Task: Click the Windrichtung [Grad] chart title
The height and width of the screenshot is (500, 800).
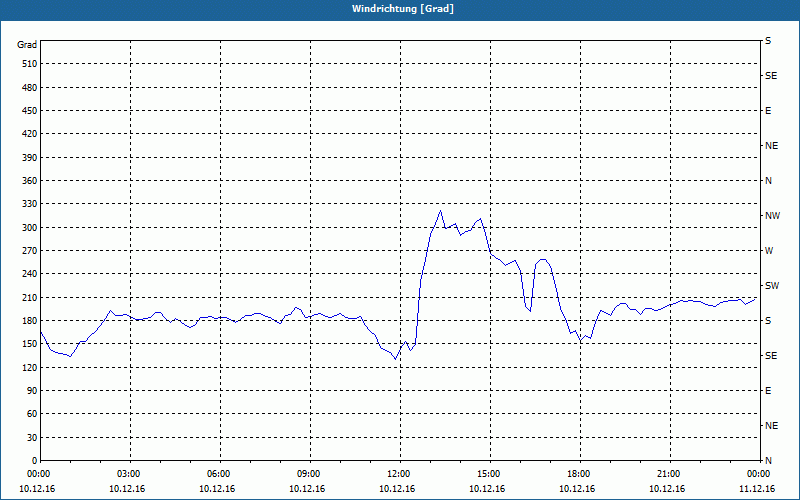Action: 403,9
